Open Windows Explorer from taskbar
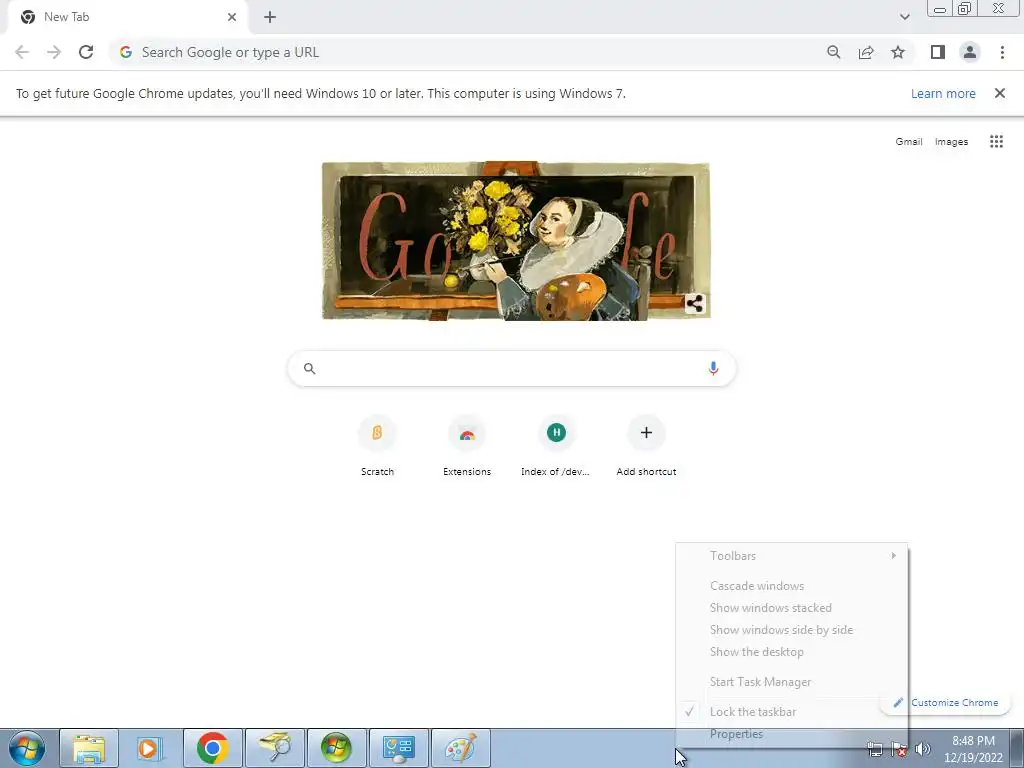This screenshot has width=1024, height=768. click(x=89, y=748)
